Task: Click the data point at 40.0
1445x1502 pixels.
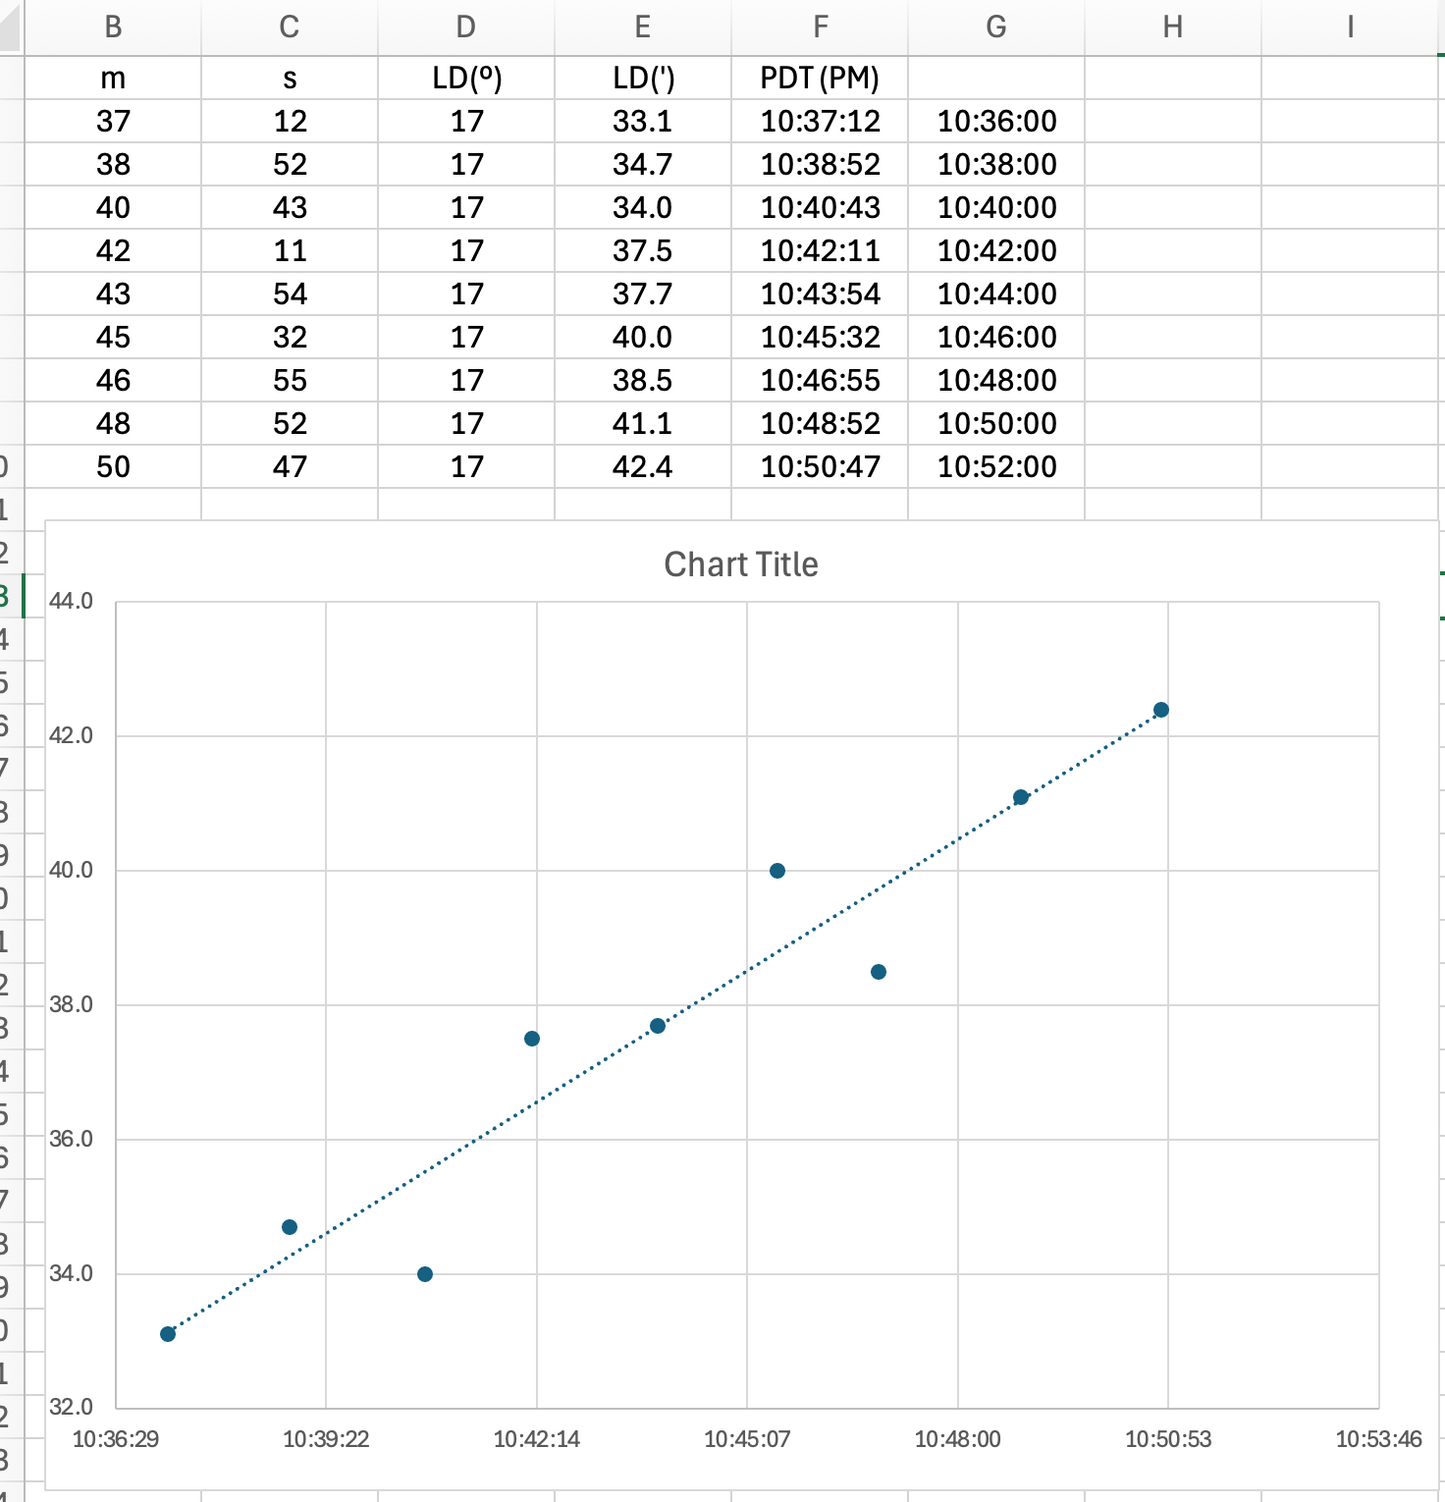Action: tap(777, 871)
